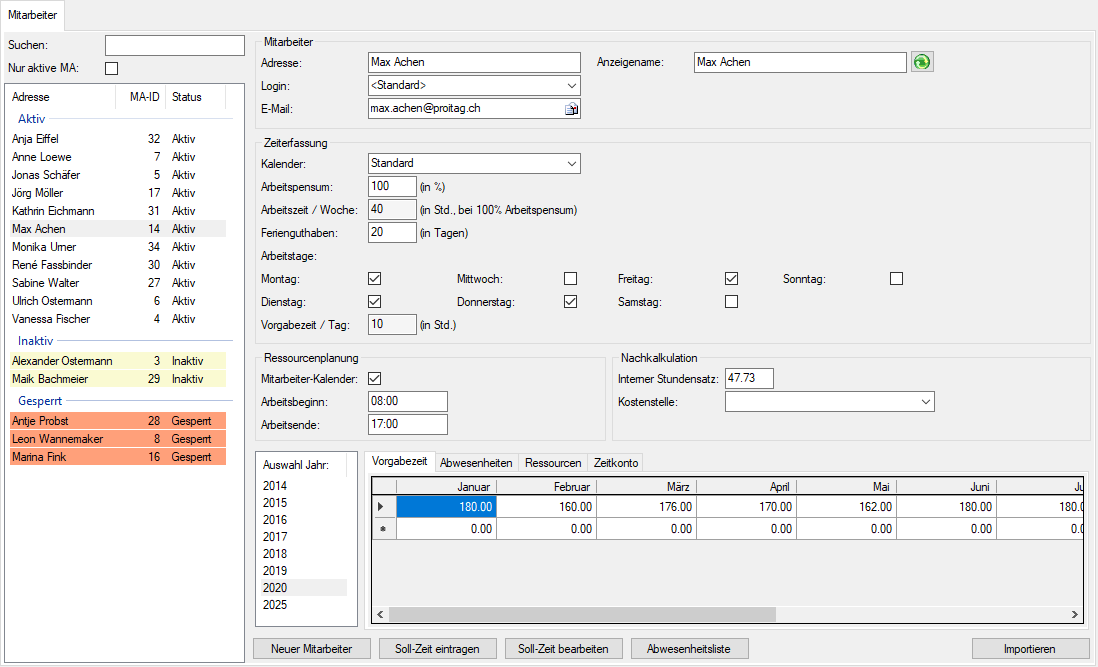Click the mail icon in the E-Mail field
The width and height of the screenshot is (1098, 667).
click(571, 109)
